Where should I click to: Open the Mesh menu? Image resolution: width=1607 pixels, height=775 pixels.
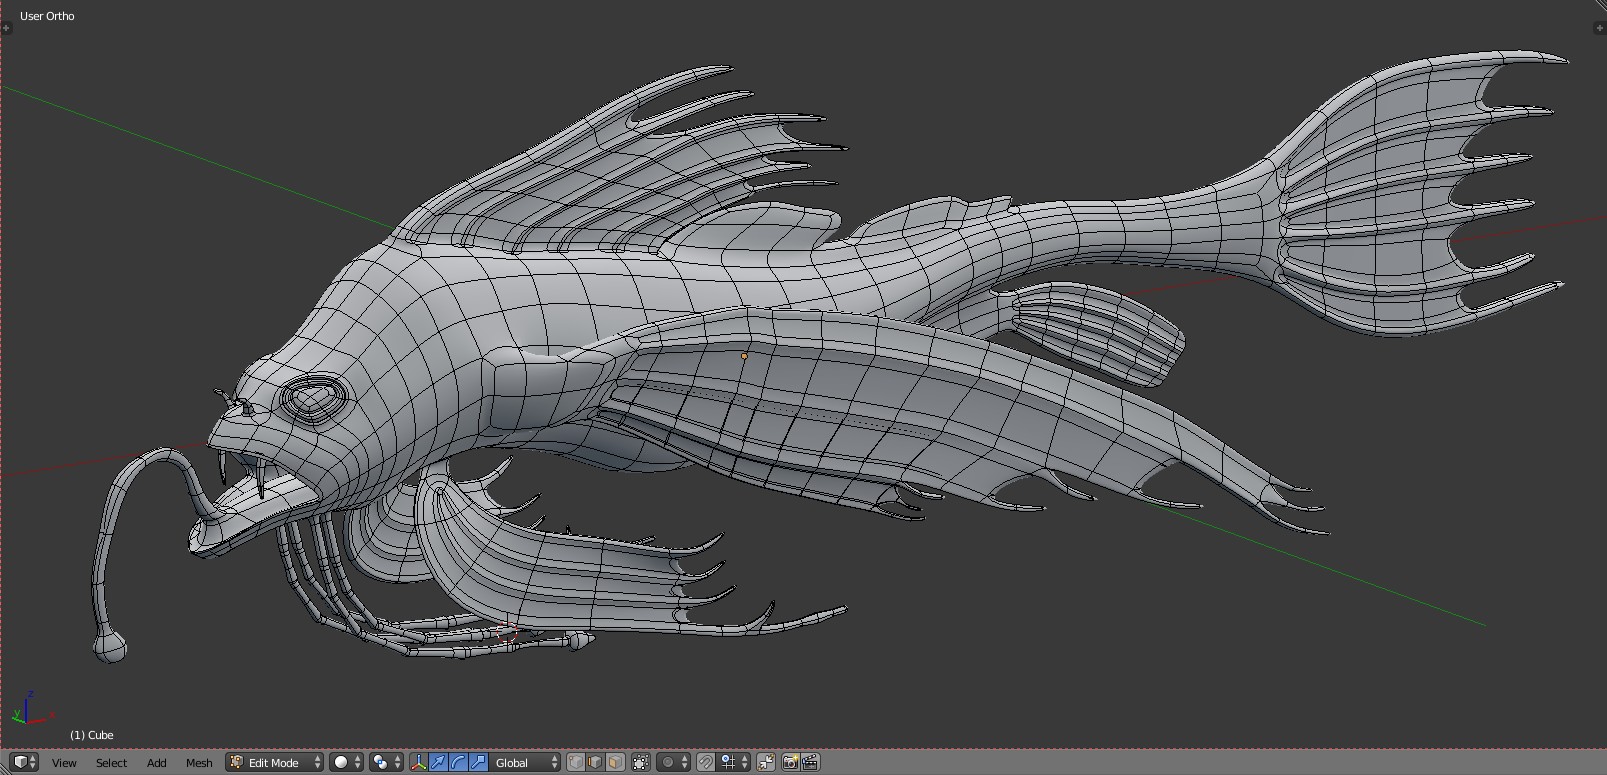click(x=199, y=762)
